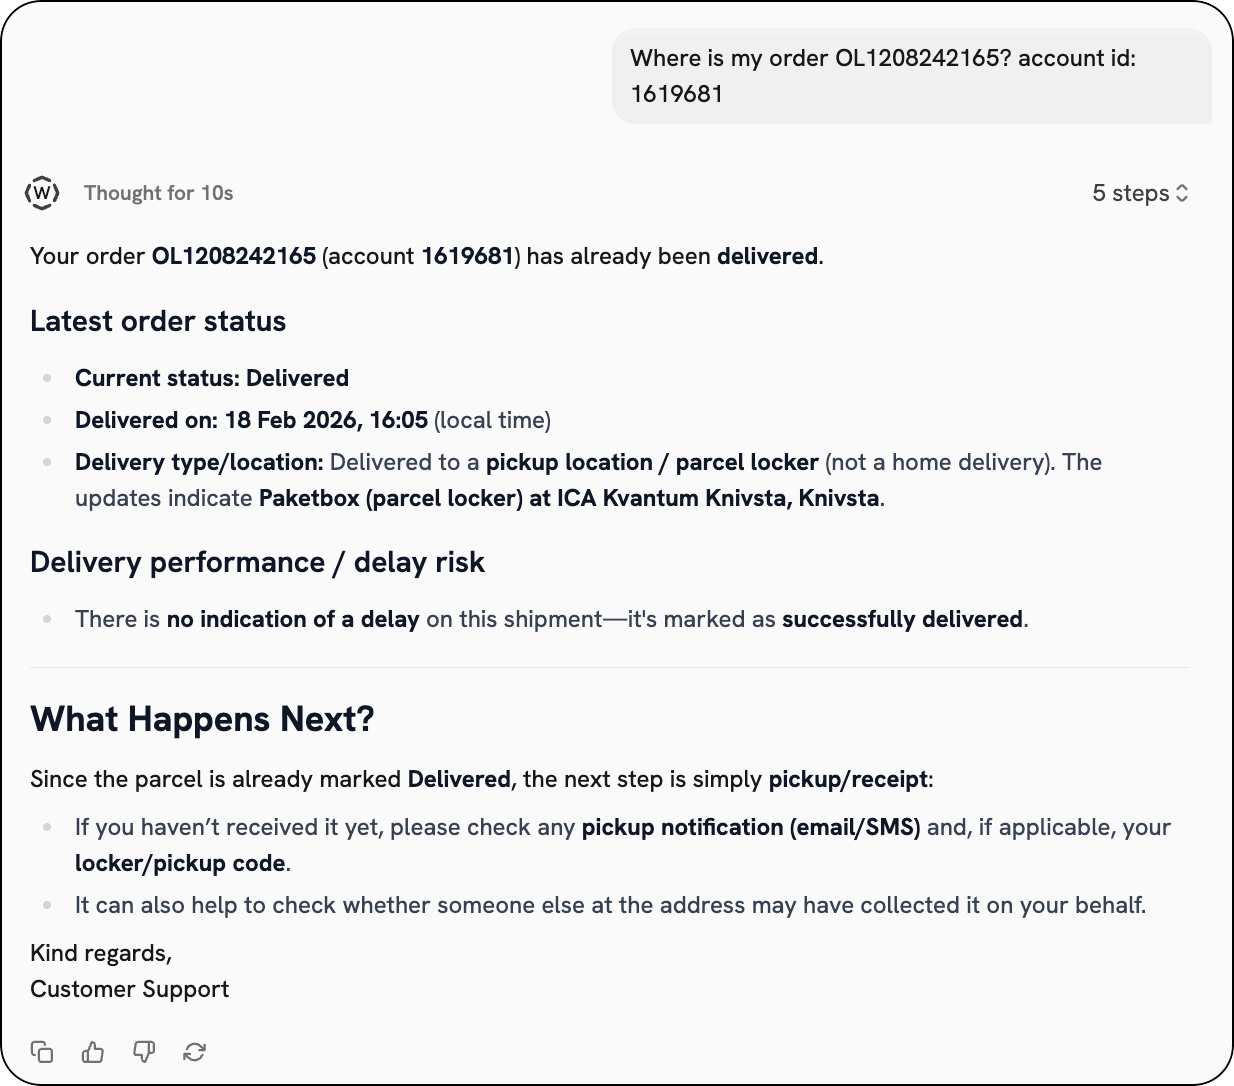The width and height of the screenshot is (1234, 1086).
Task: Open the Thought for 10s reasoning
Action: (x=159, y=192)
